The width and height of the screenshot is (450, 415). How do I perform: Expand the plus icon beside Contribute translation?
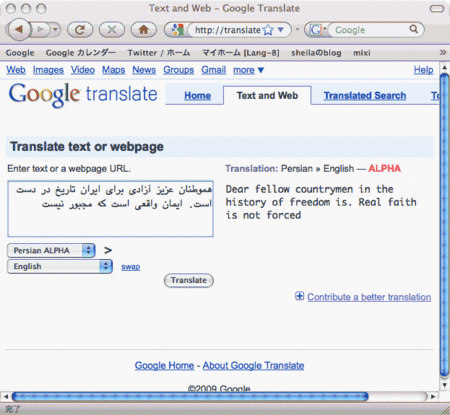point(299,296)
